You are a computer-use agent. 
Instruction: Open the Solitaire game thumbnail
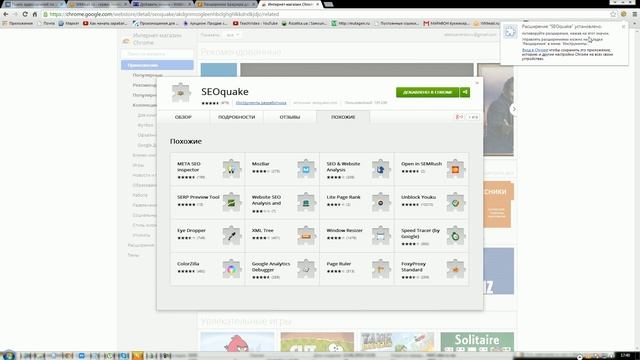[x=477, y=342]
